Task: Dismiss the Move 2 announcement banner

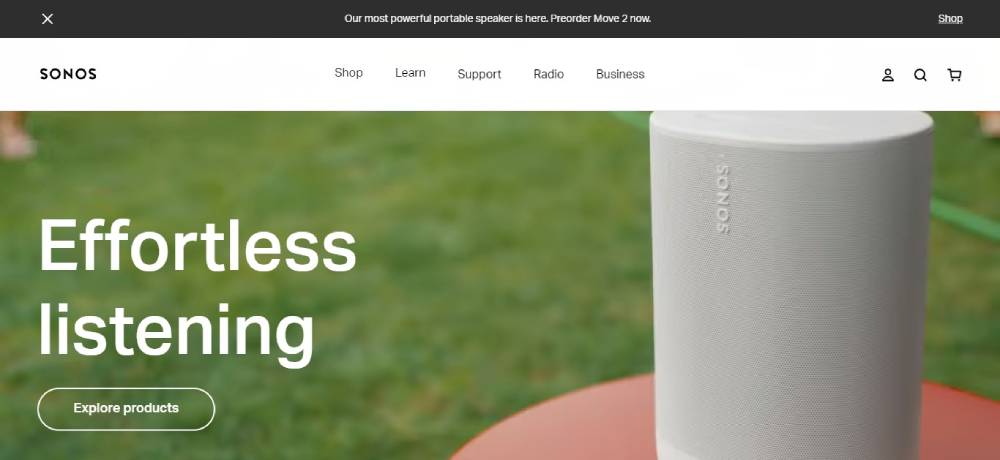Action: [47, 19]
